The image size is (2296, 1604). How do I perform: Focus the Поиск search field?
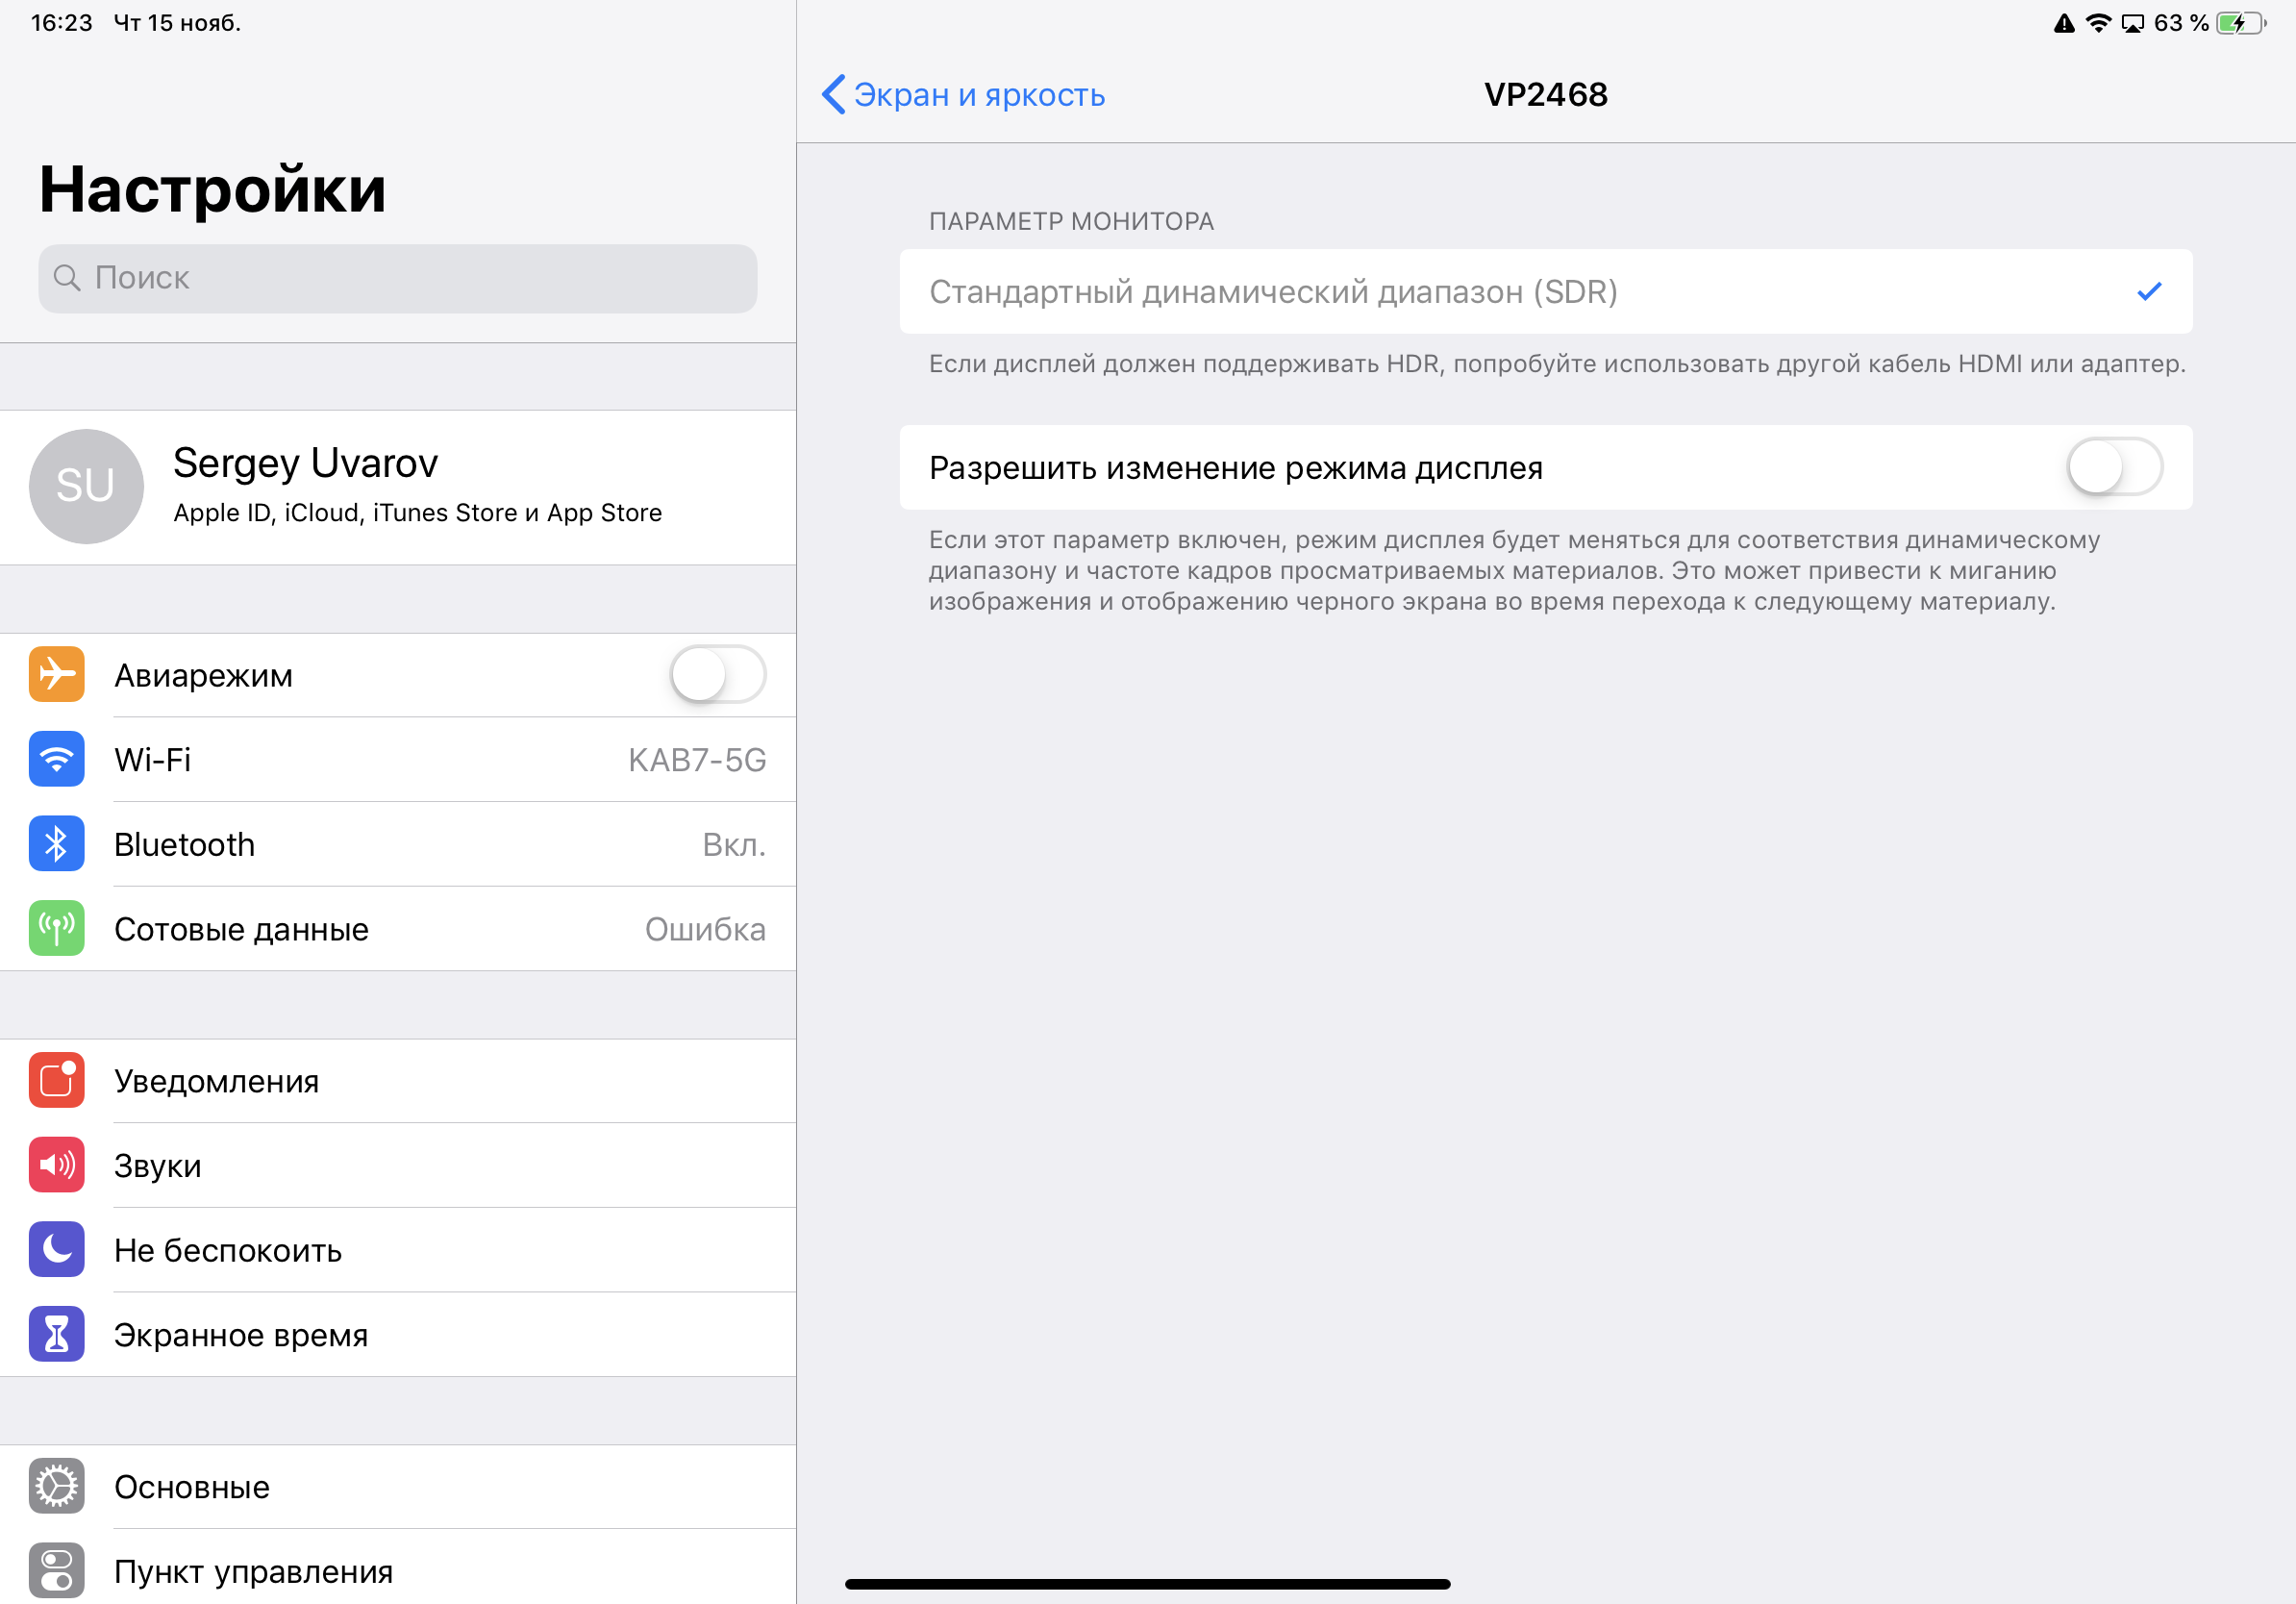398,278
